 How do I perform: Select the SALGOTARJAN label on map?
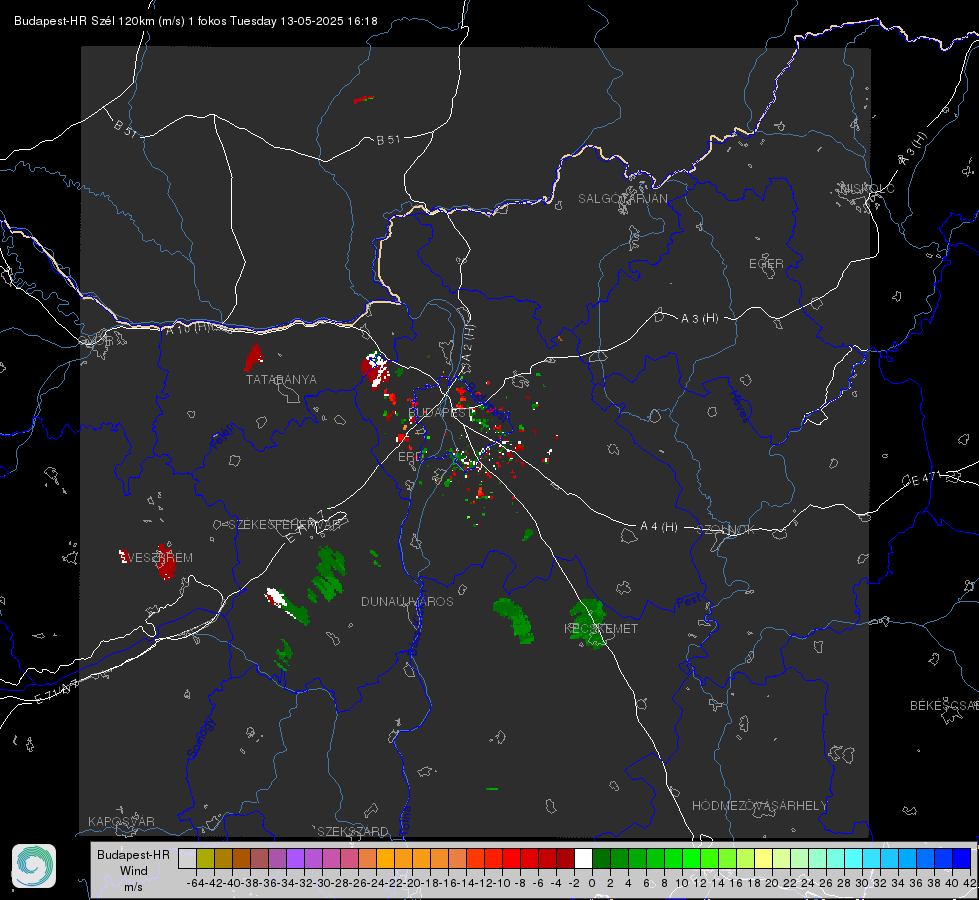coord(622,199)
